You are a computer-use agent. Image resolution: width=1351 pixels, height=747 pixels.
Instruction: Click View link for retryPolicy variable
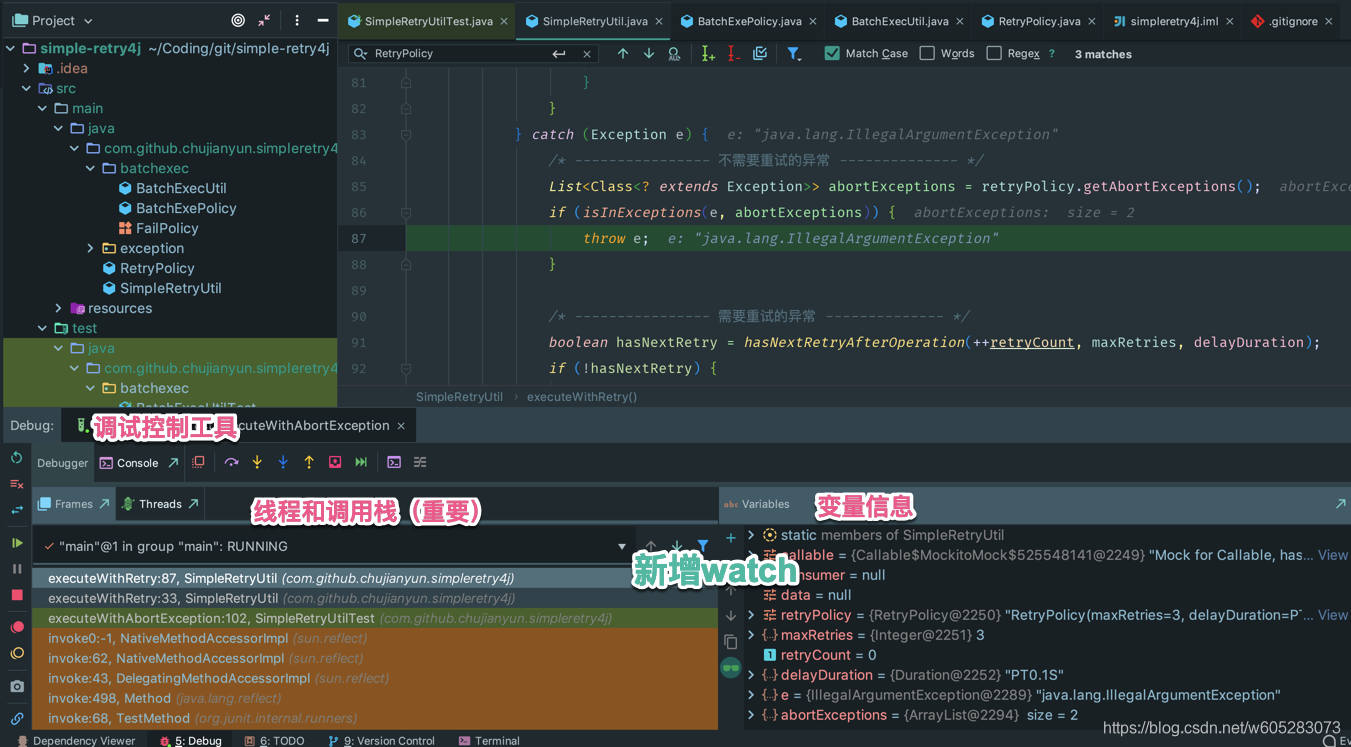1333,615
